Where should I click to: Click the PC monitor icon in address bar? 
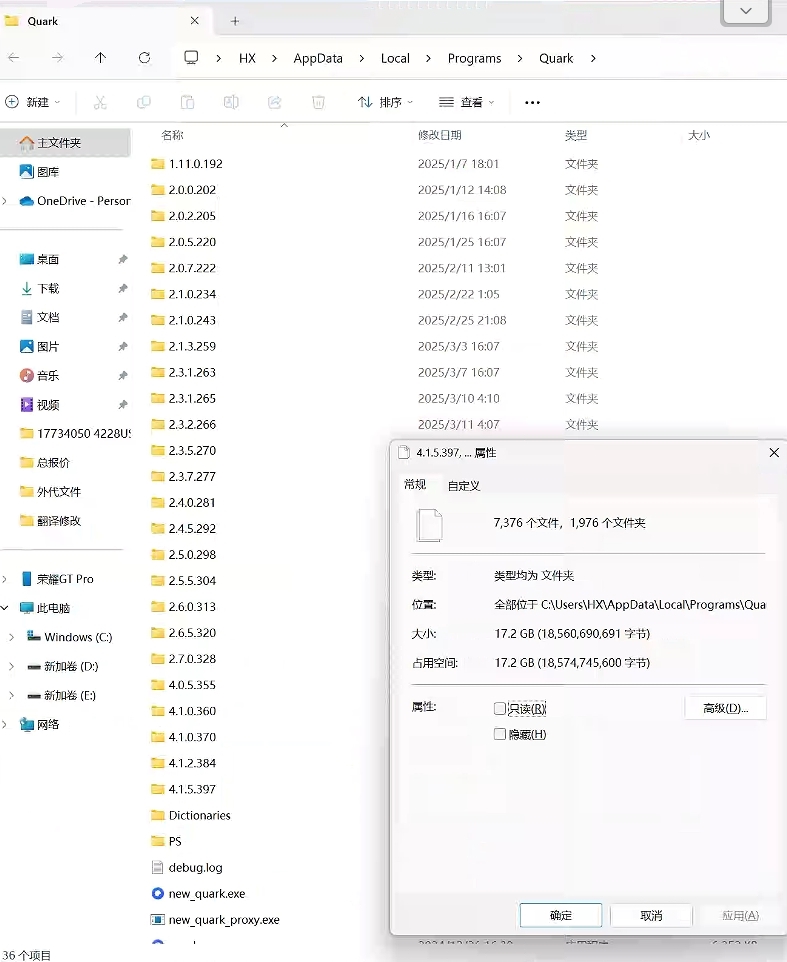(191, 58)
